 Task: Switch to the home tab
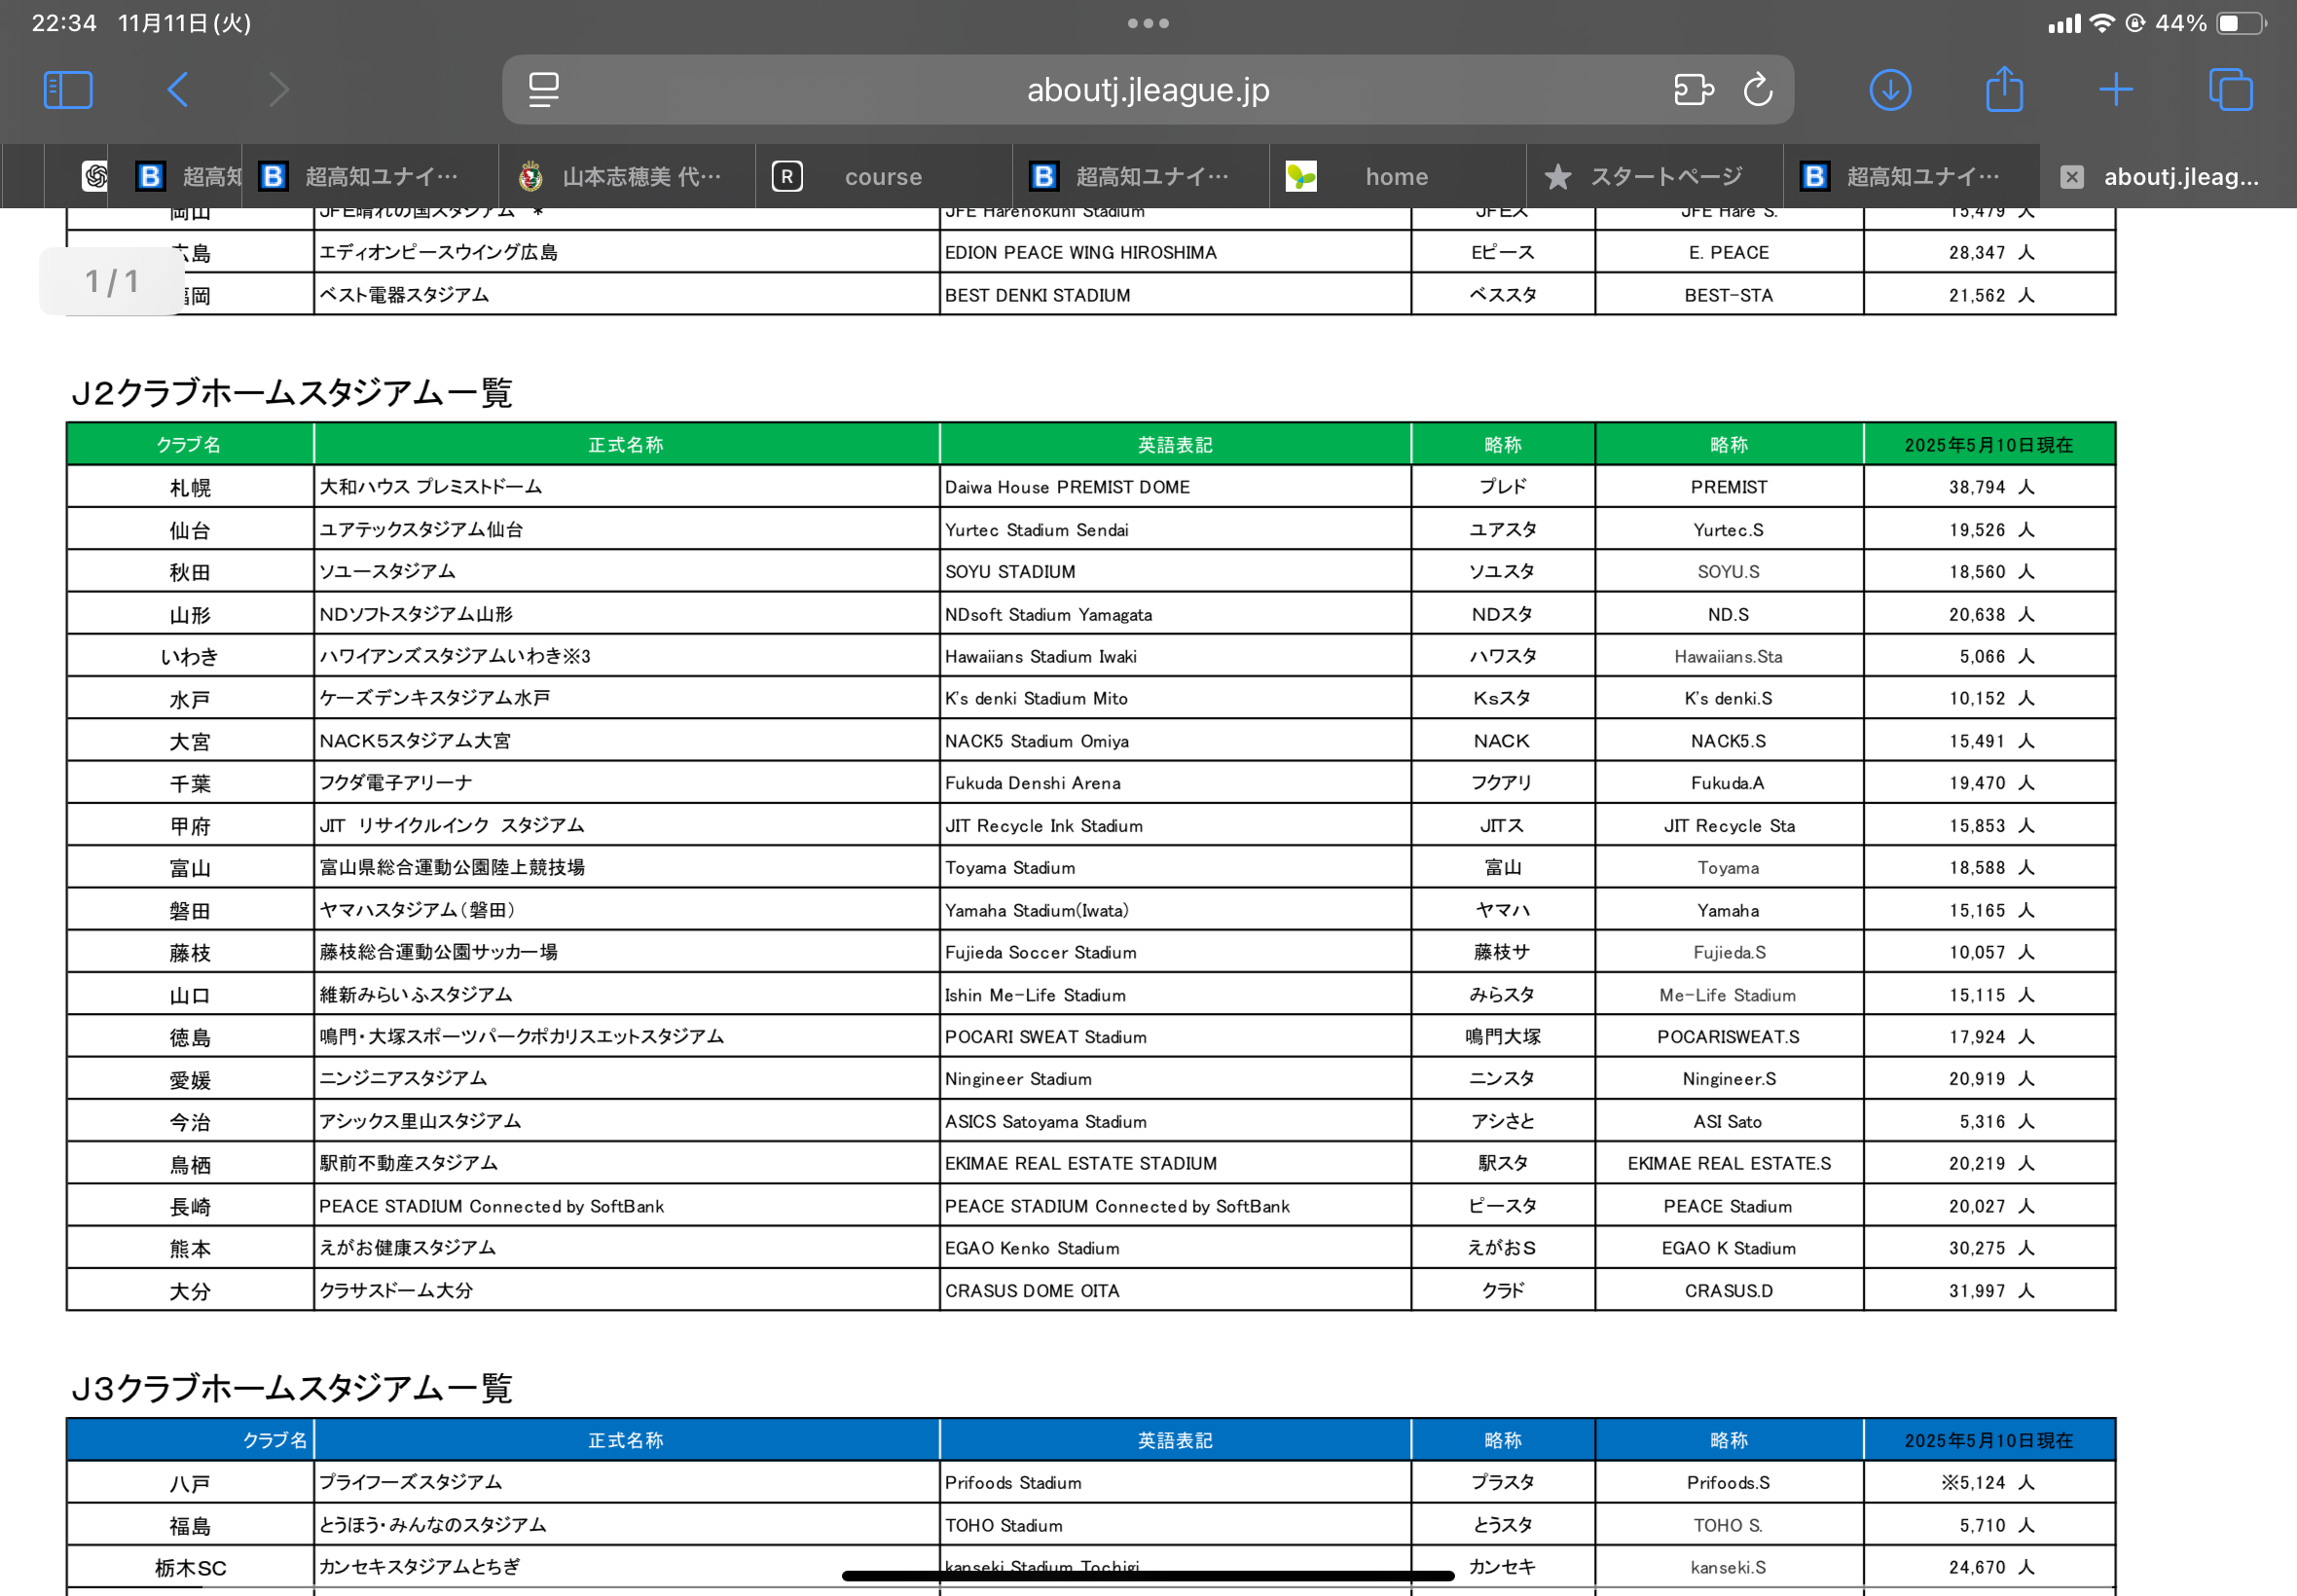[1396, 177]
